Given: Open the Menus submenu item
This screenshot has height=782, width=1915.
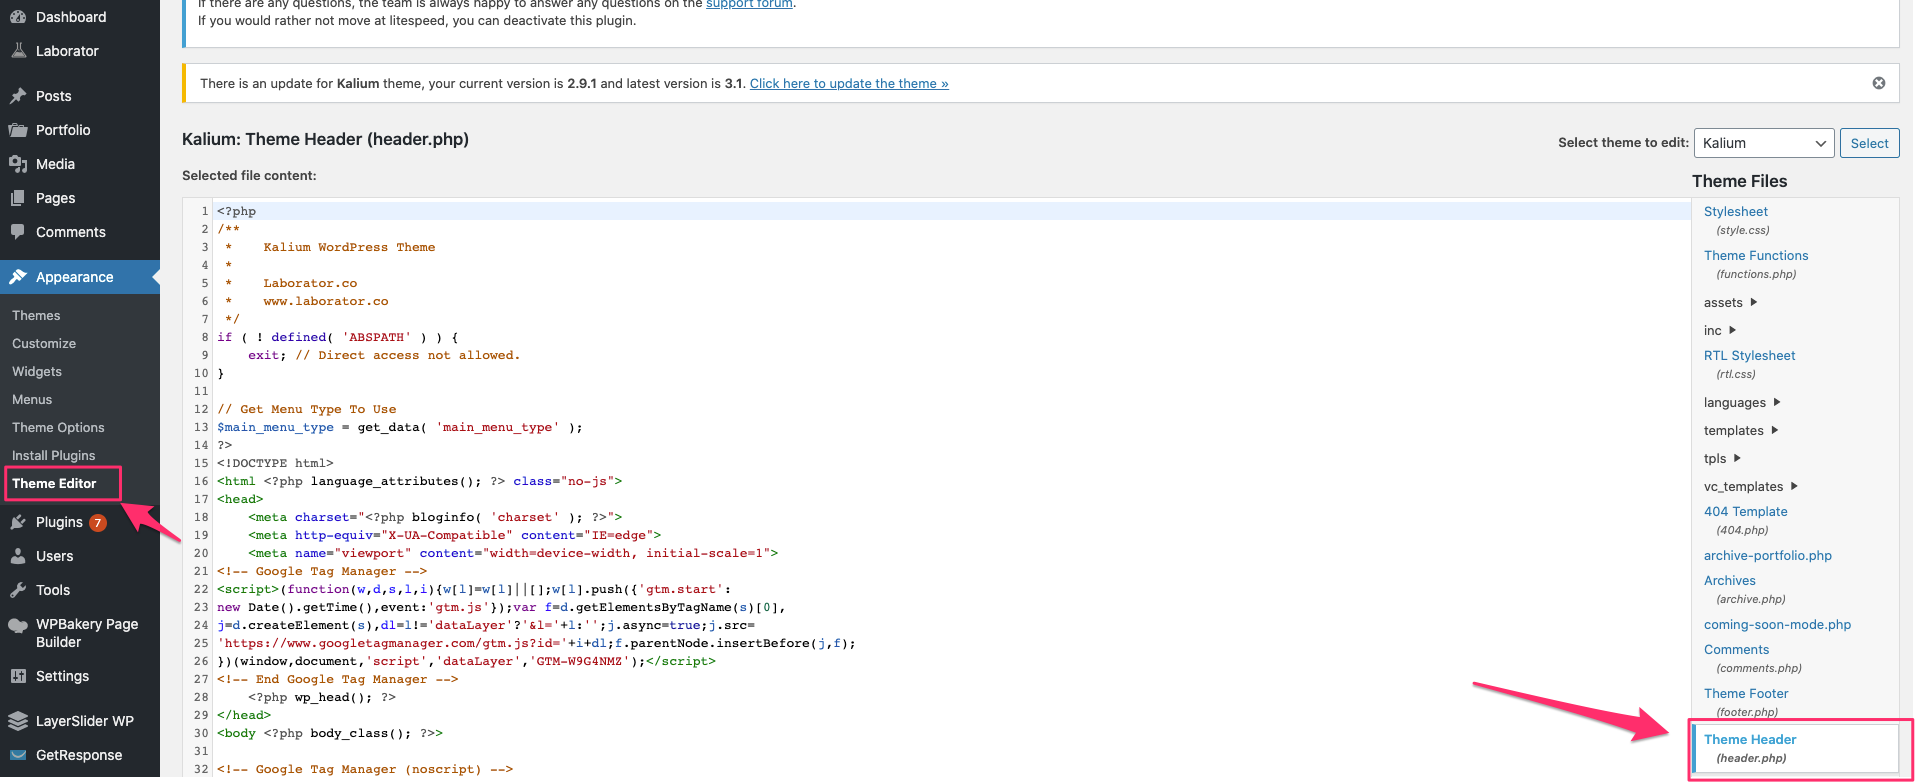Looking at the screenshot, I should [x=32, y=399].
